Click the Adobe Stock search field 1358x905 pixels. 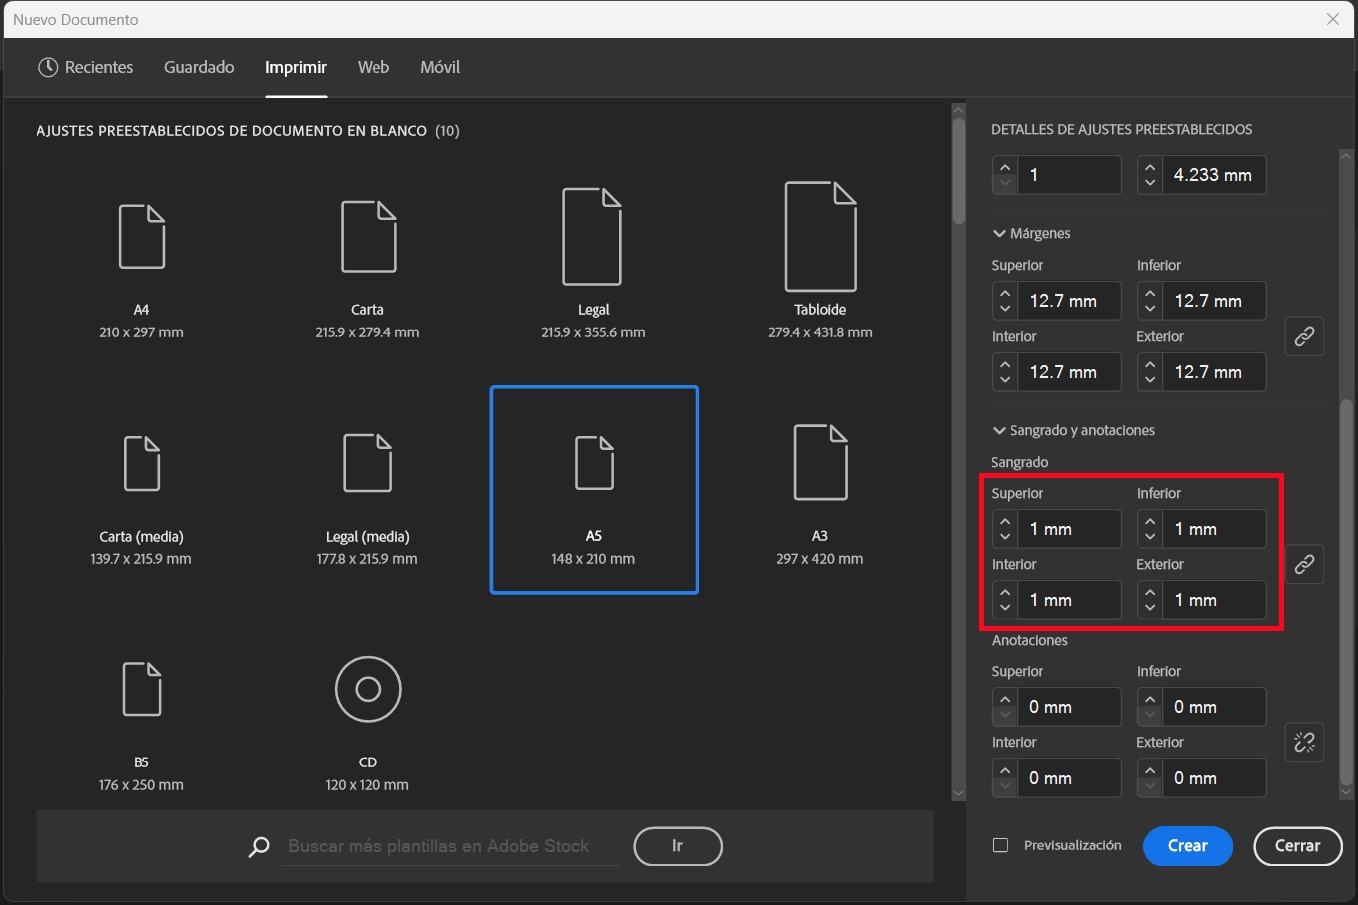pyautogui.click(x=450, y=846)
